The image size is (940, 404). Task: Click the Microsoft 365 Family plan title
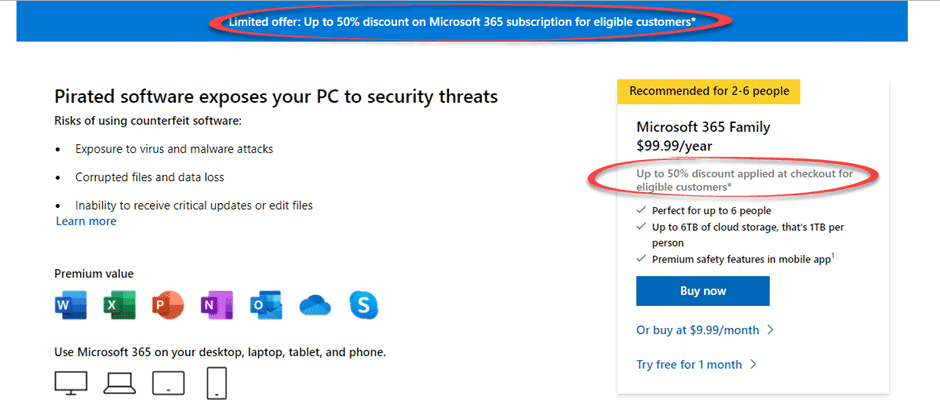(x=703, y=127)
